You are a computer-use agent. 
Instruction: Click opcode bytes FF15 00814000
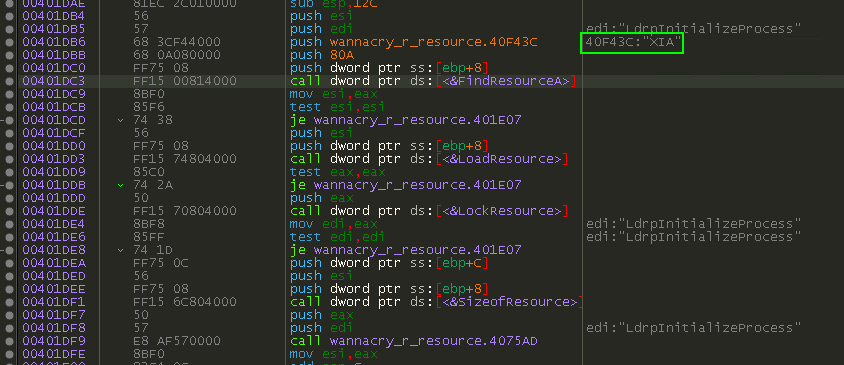[x=185, y=81]
